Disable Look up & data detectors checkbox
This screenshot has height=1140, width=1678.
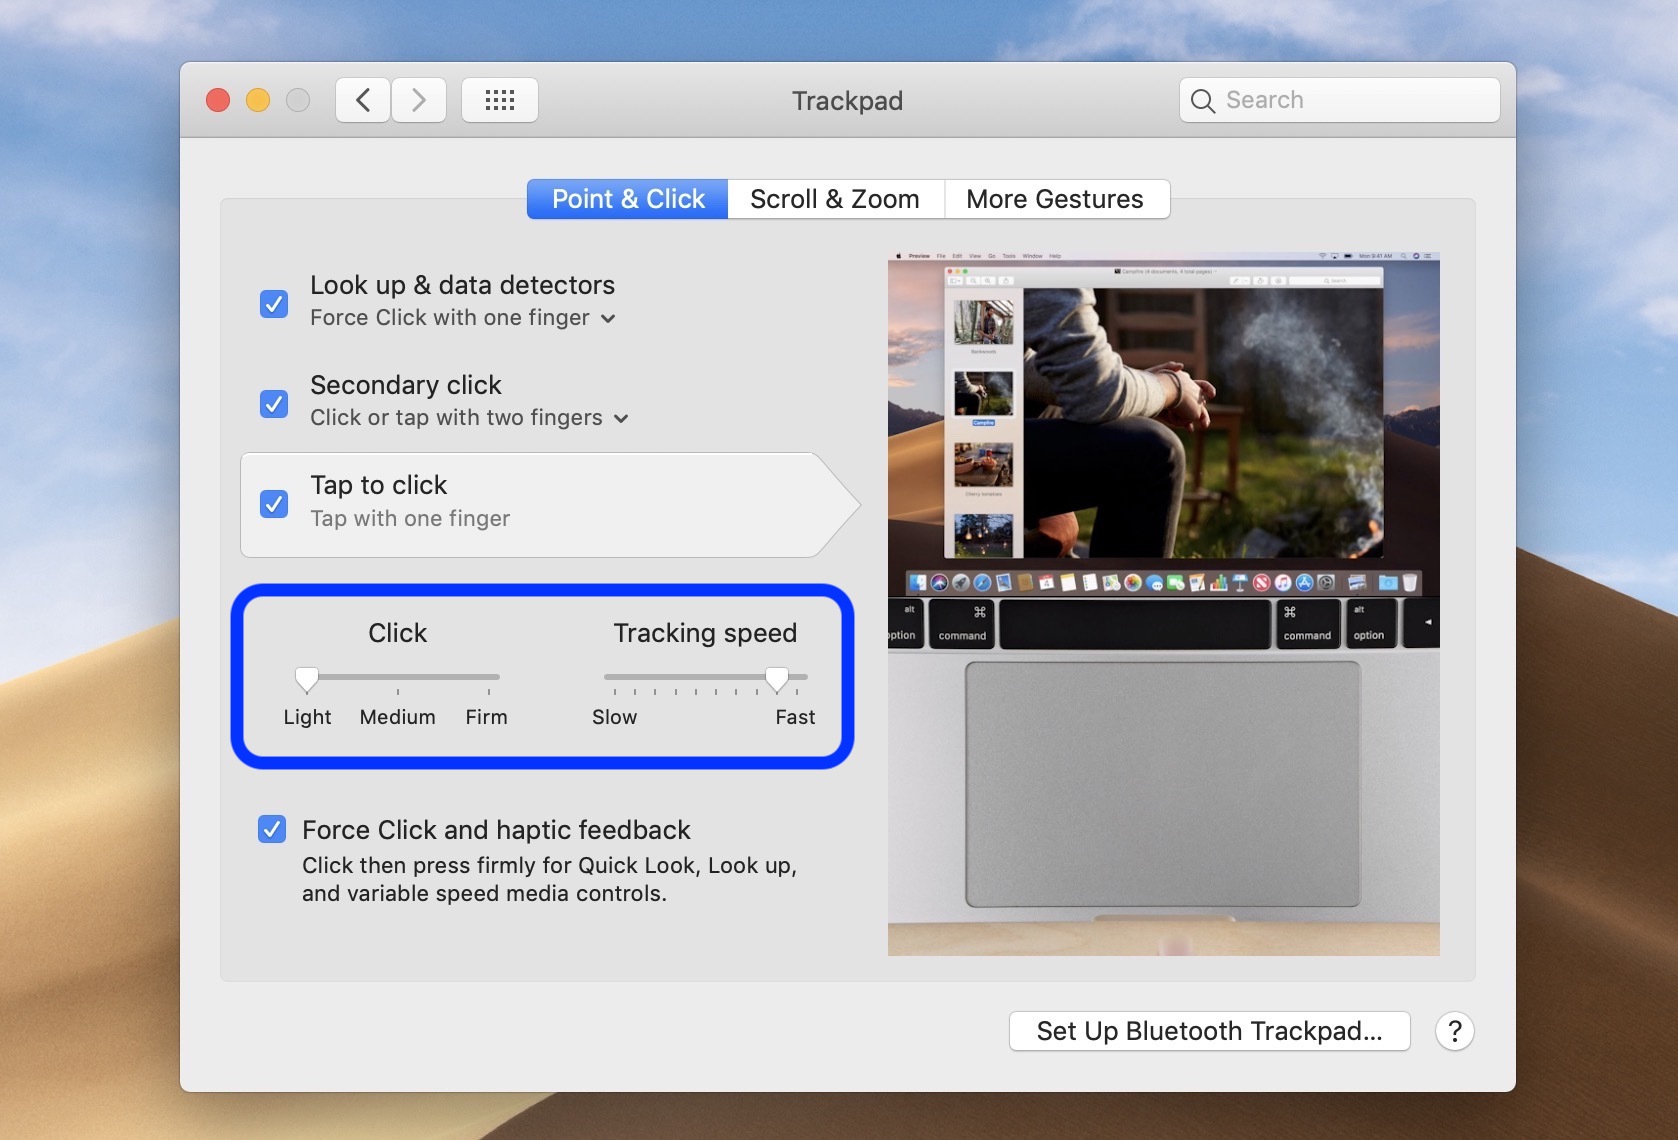274,304
